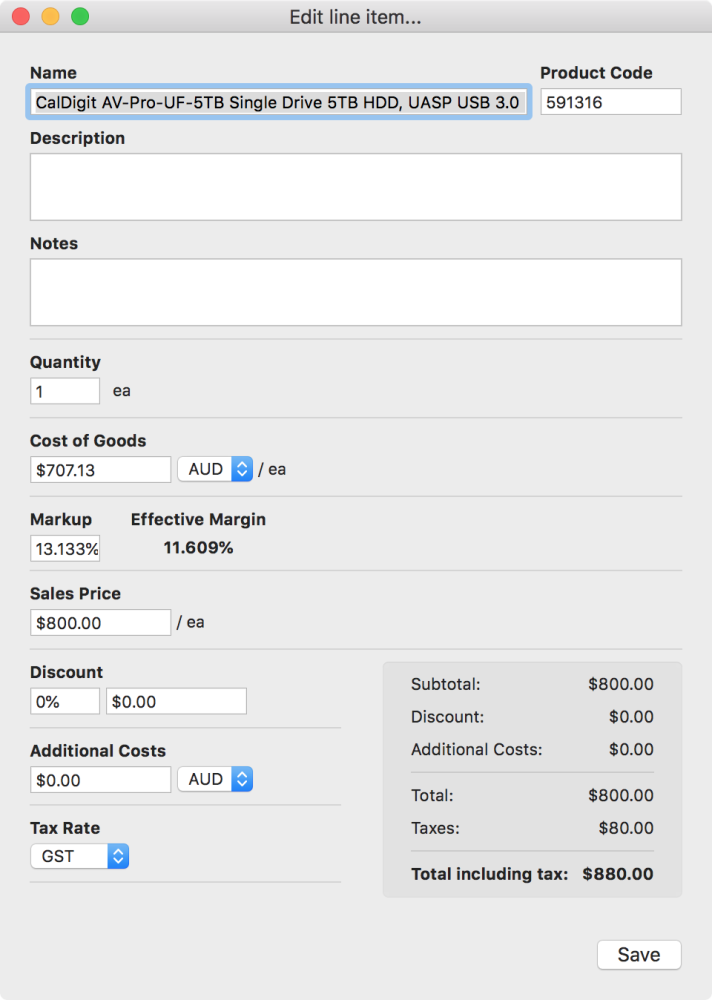Select the Additional Costs amount field
This screenshot has width=712, height=1000.
click(x=100, y=779)
